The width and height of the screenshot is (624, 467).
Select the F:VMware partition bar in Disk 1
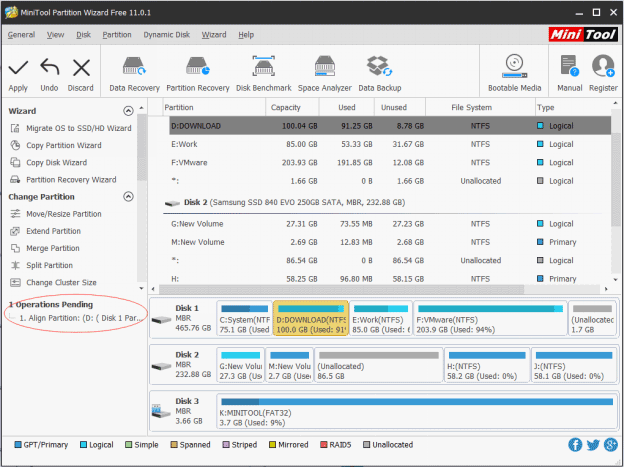coord(489,319)
